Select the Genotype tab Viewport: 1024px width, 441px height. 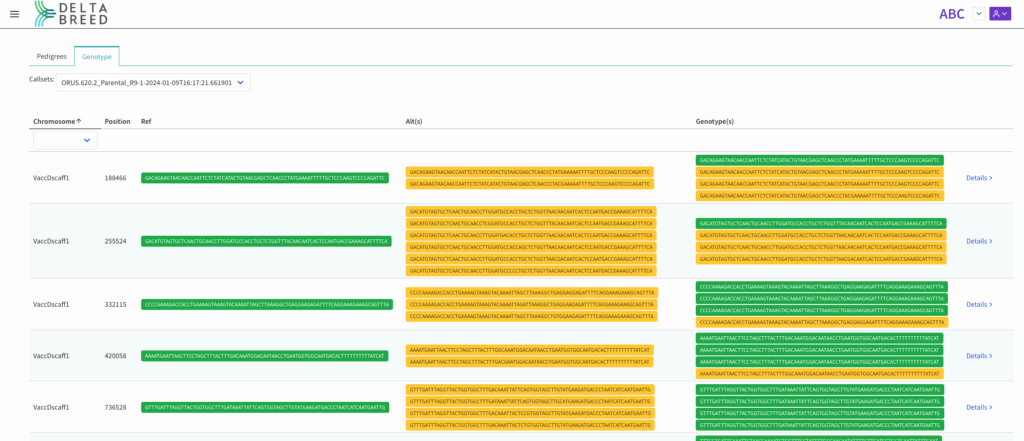click(97, 56)
